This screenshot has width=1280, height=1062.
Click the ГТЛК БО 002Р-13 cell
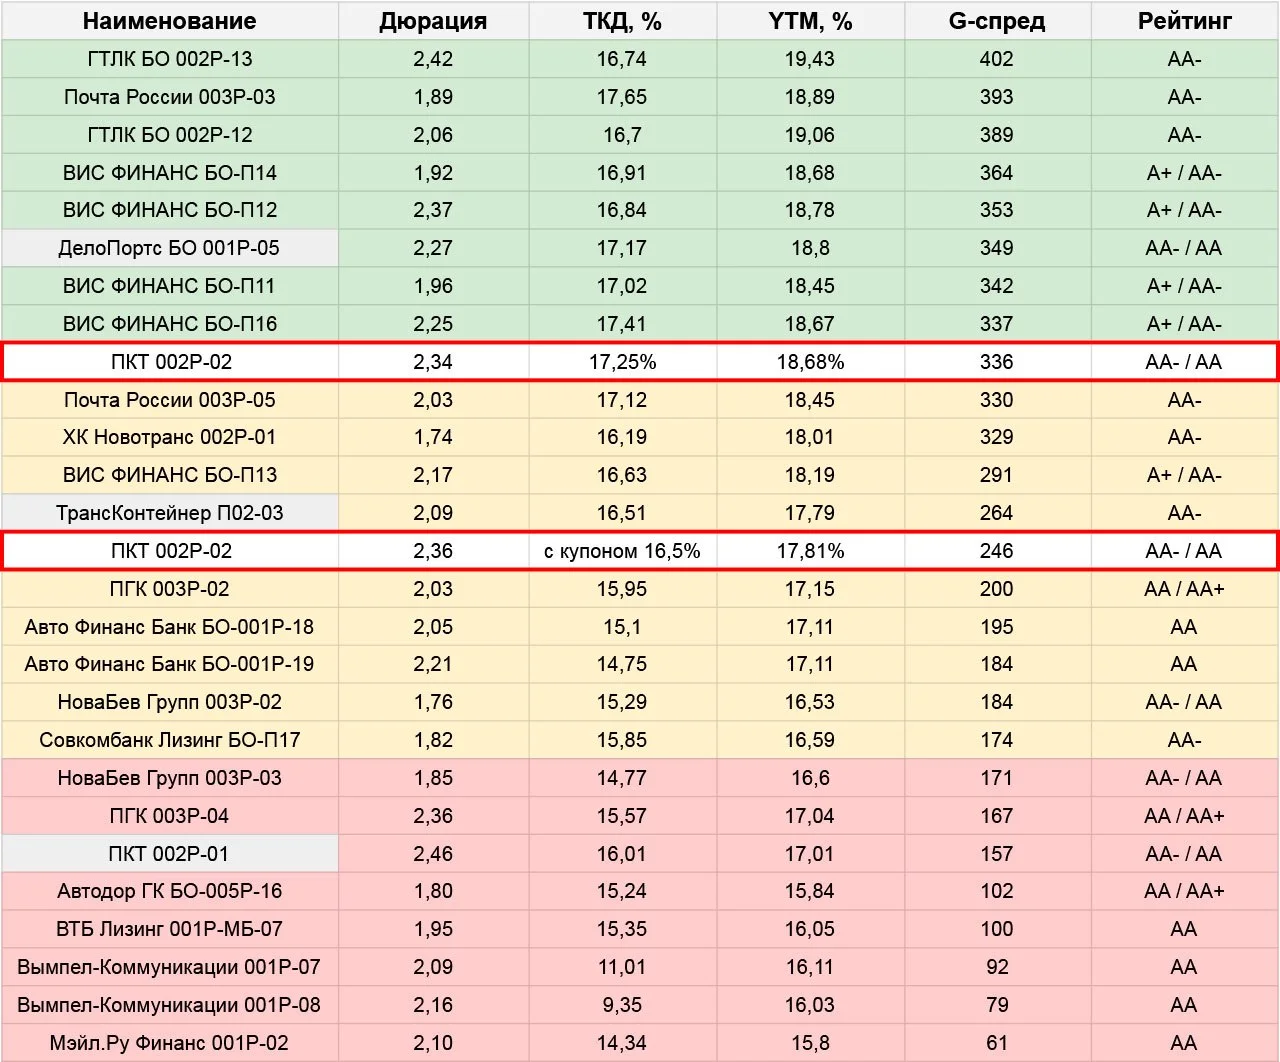(x=169, y=59)
